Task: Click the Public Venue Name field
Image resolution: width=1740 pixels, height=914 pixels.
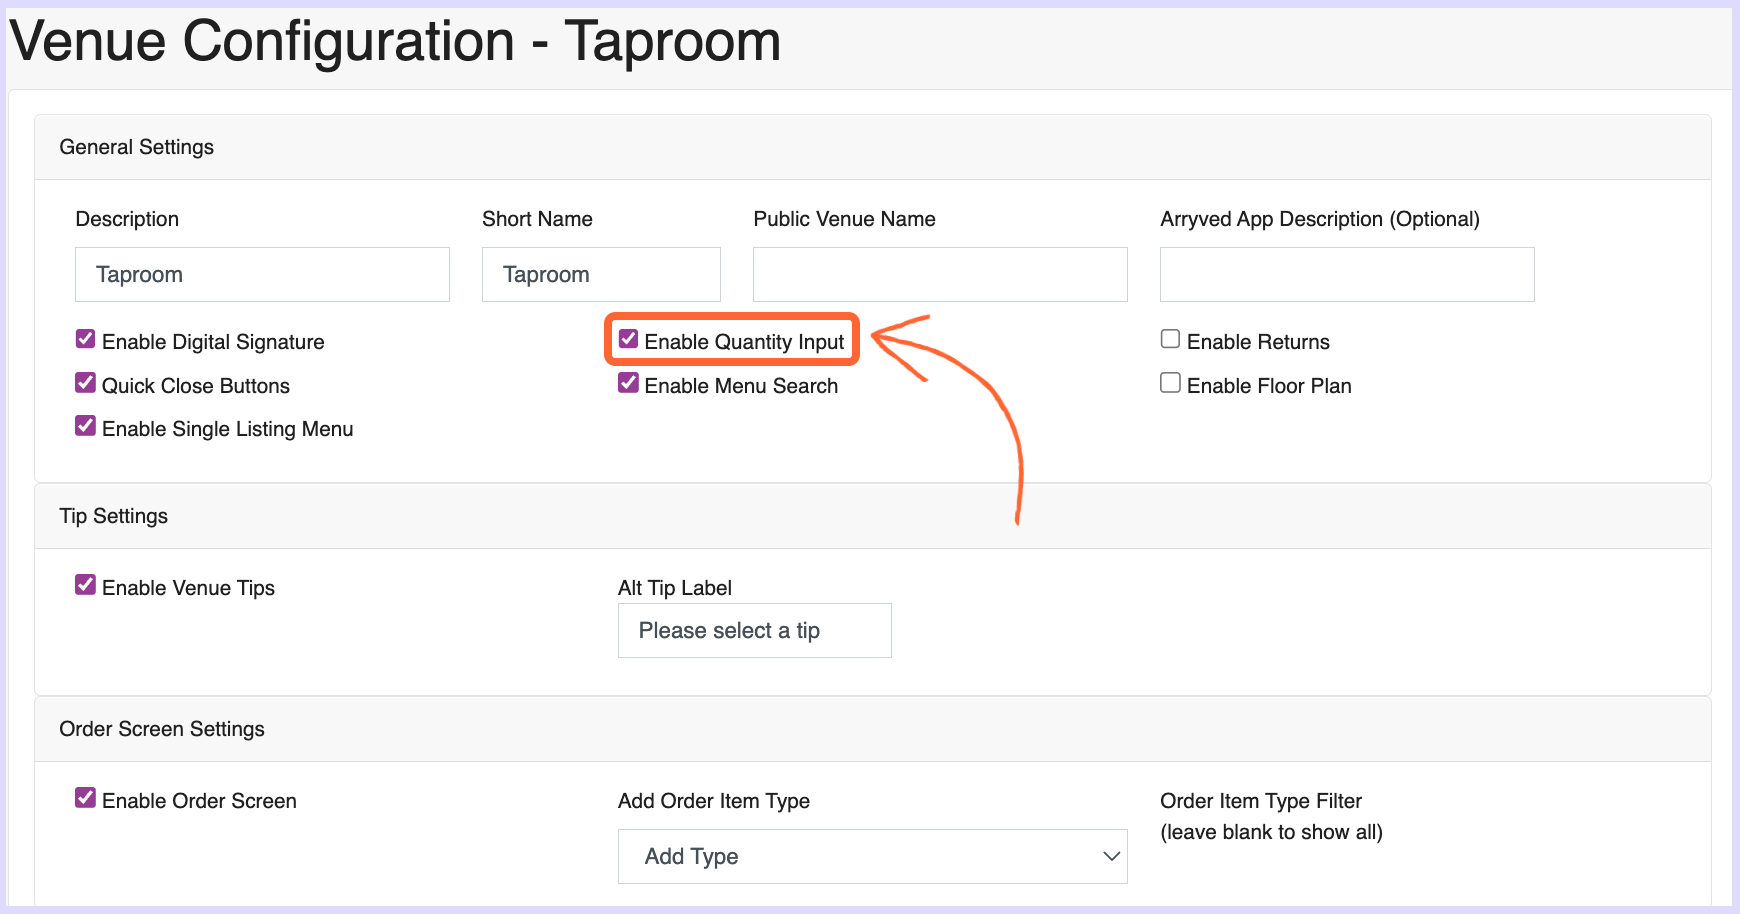Action: pos(940,275)
